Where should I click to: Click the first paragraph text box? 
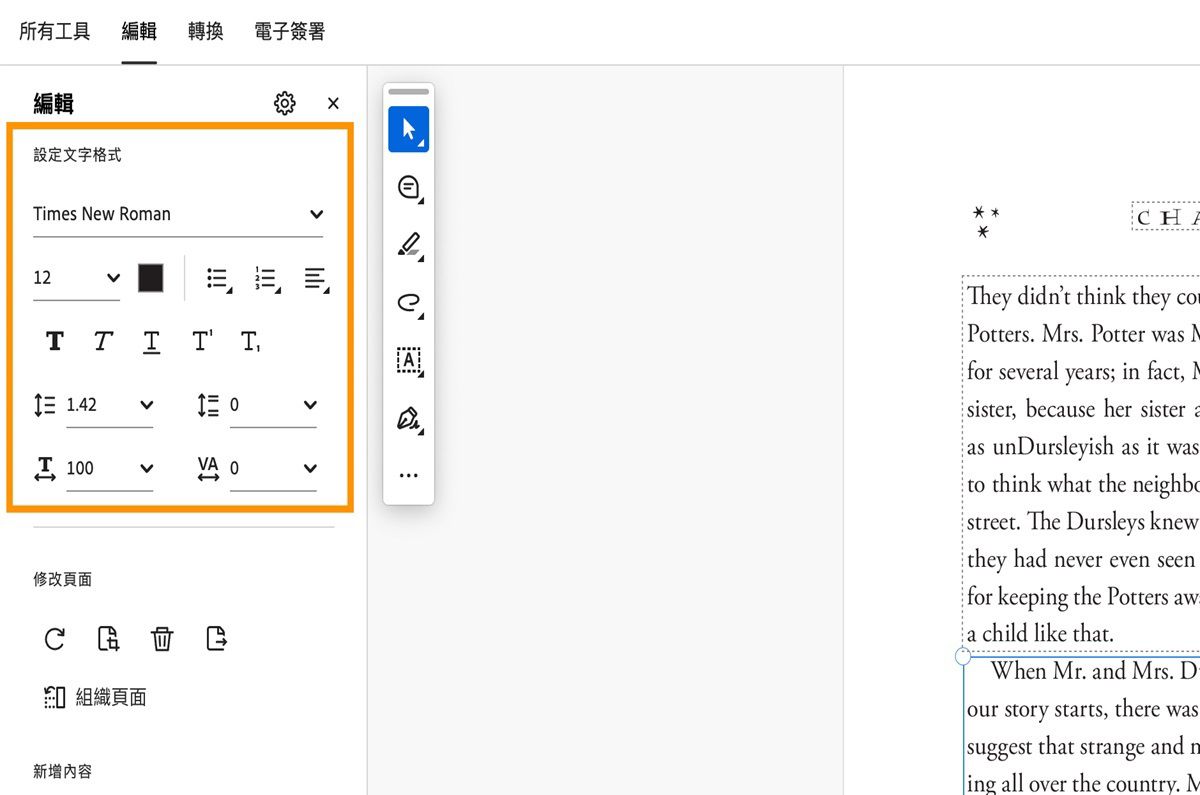pyautogui.click(x=1081, y=464)
